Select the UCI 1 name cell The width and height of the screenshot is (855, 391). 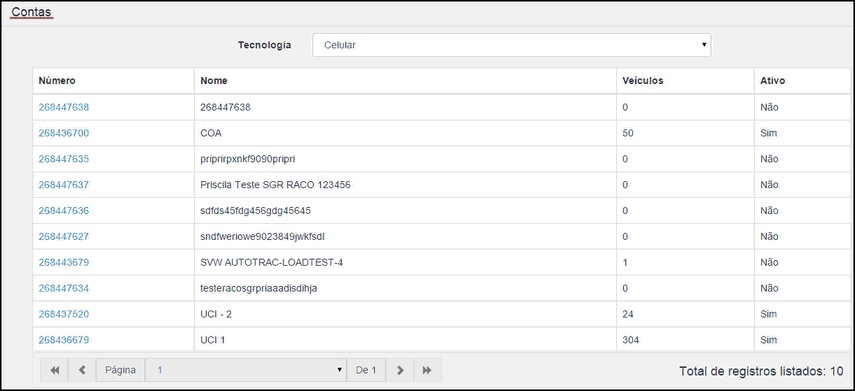tap(405, 340)
